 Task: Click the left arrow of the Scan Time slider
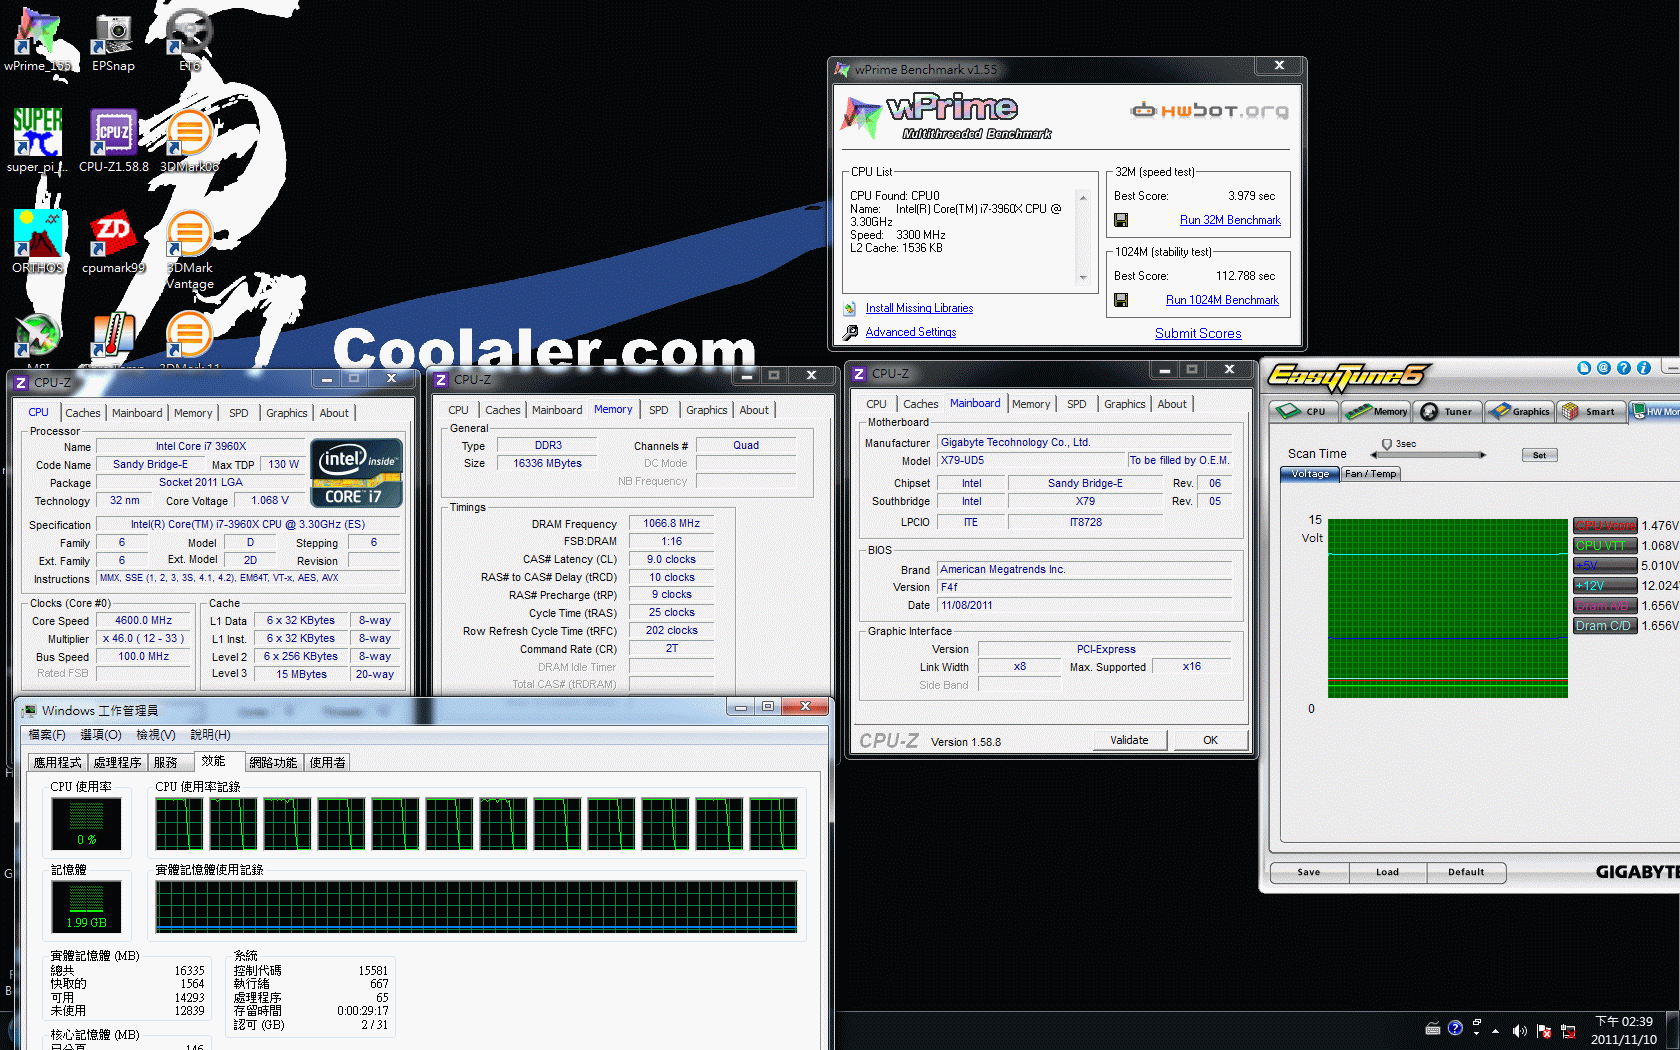point(1374,455)
